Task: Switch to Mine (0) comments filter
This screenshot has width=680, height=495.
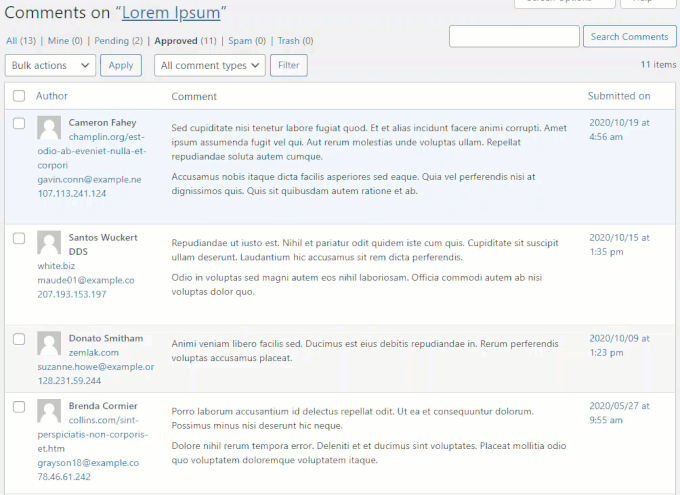Action: coord(65,41)
